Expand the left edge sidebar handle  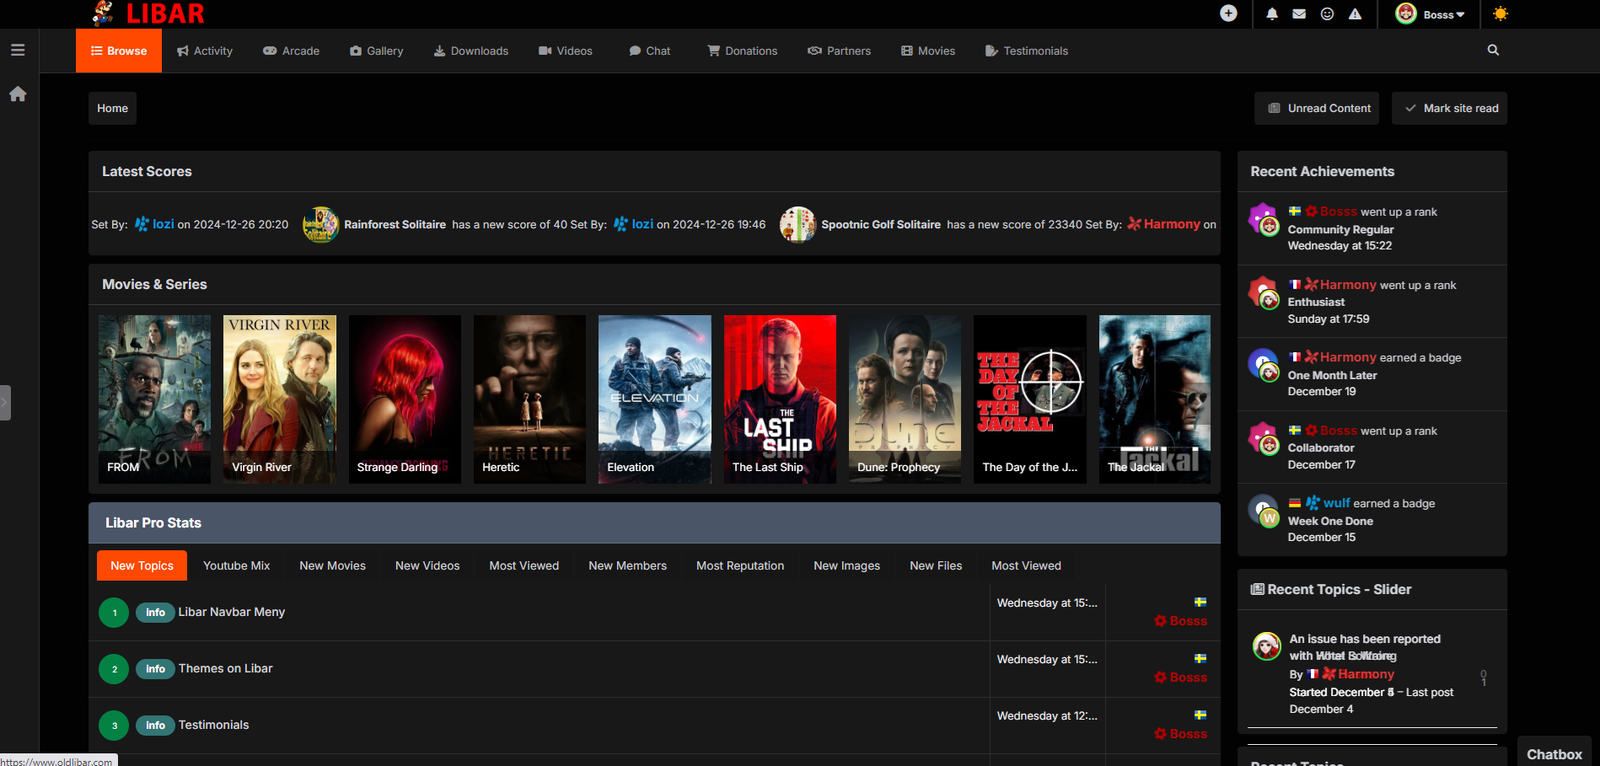click(5, 403)
